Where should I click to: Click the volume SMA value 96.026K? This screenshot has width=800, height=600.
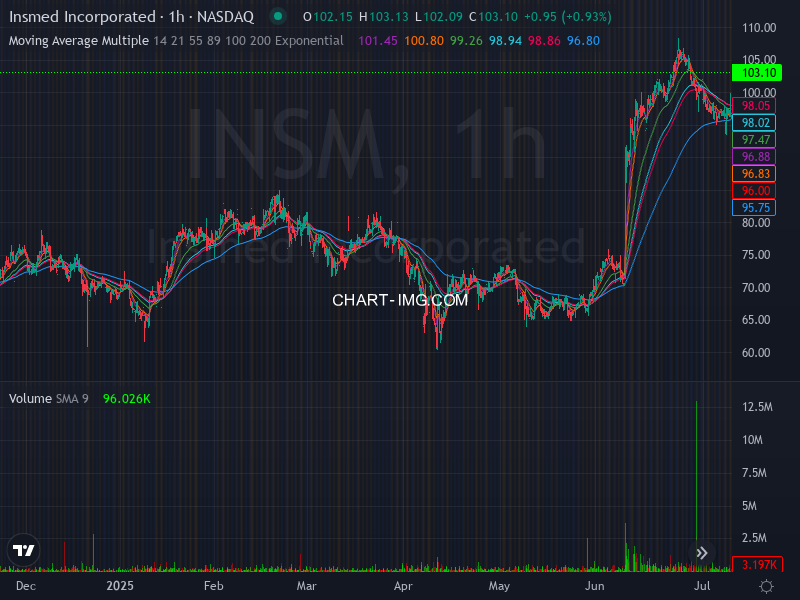[127, 398]
